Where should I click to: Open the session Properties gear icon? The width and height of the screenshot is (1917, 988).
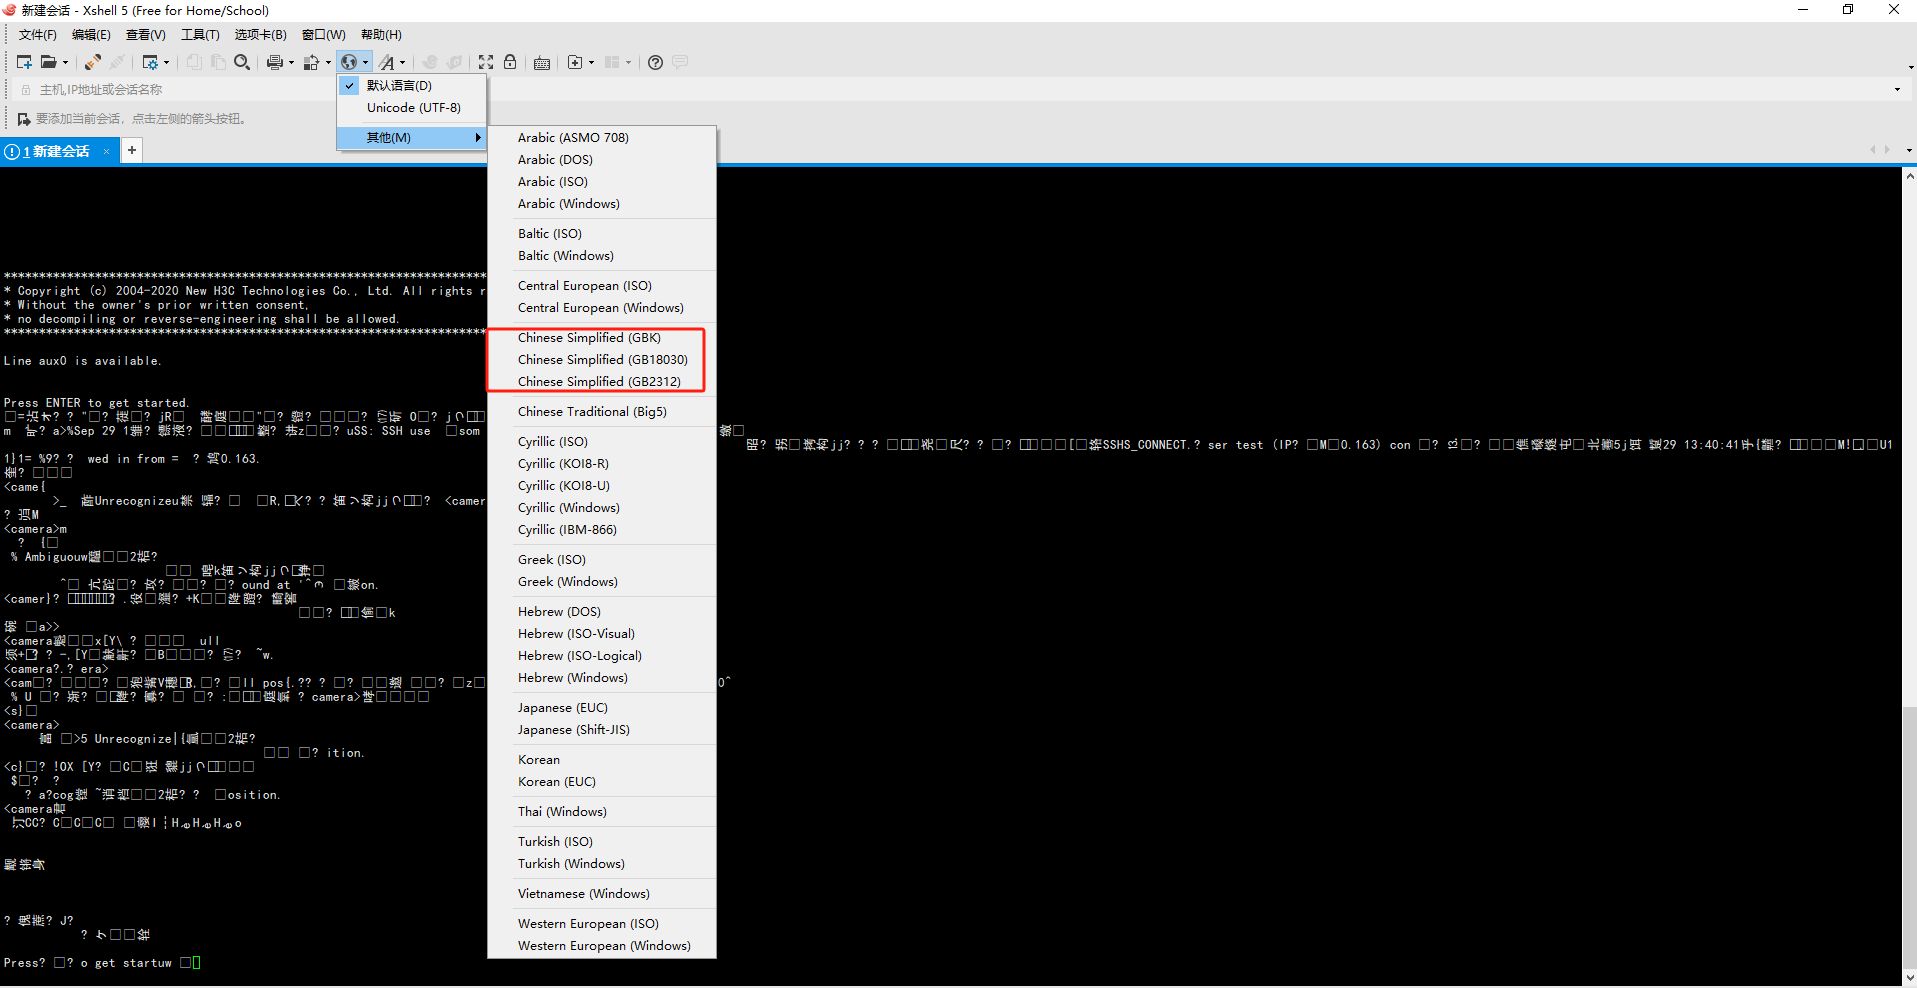tap(150, 62)
